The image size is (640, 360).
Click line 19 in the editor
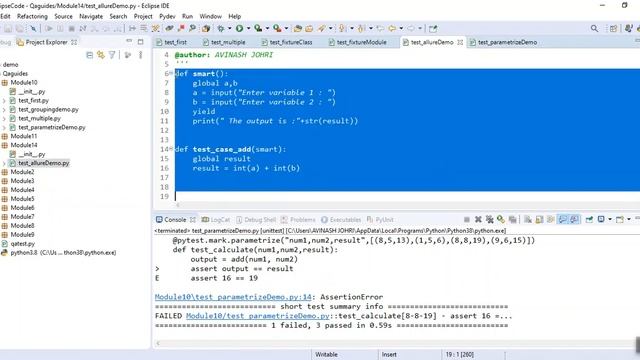pos(407,196)
